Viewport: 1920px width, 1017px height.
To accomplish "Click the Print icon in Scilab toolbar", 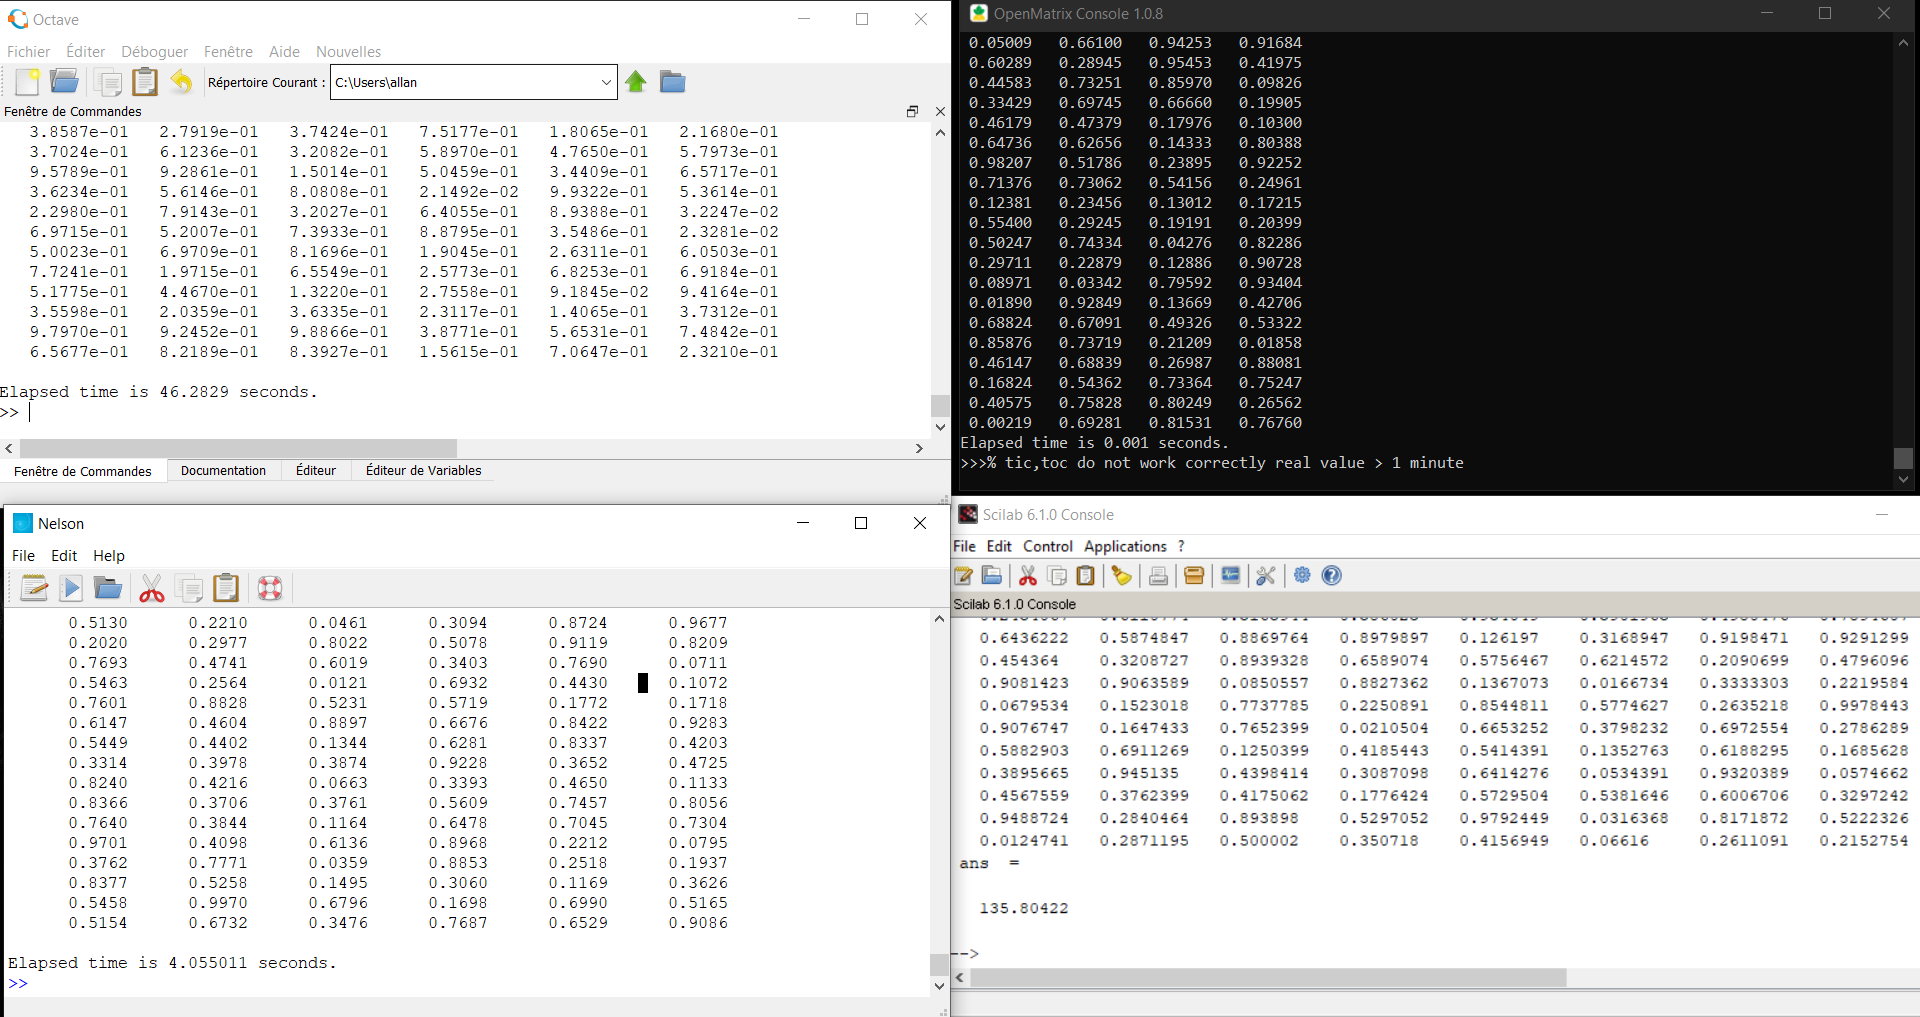I will (x=1158, y=575).
